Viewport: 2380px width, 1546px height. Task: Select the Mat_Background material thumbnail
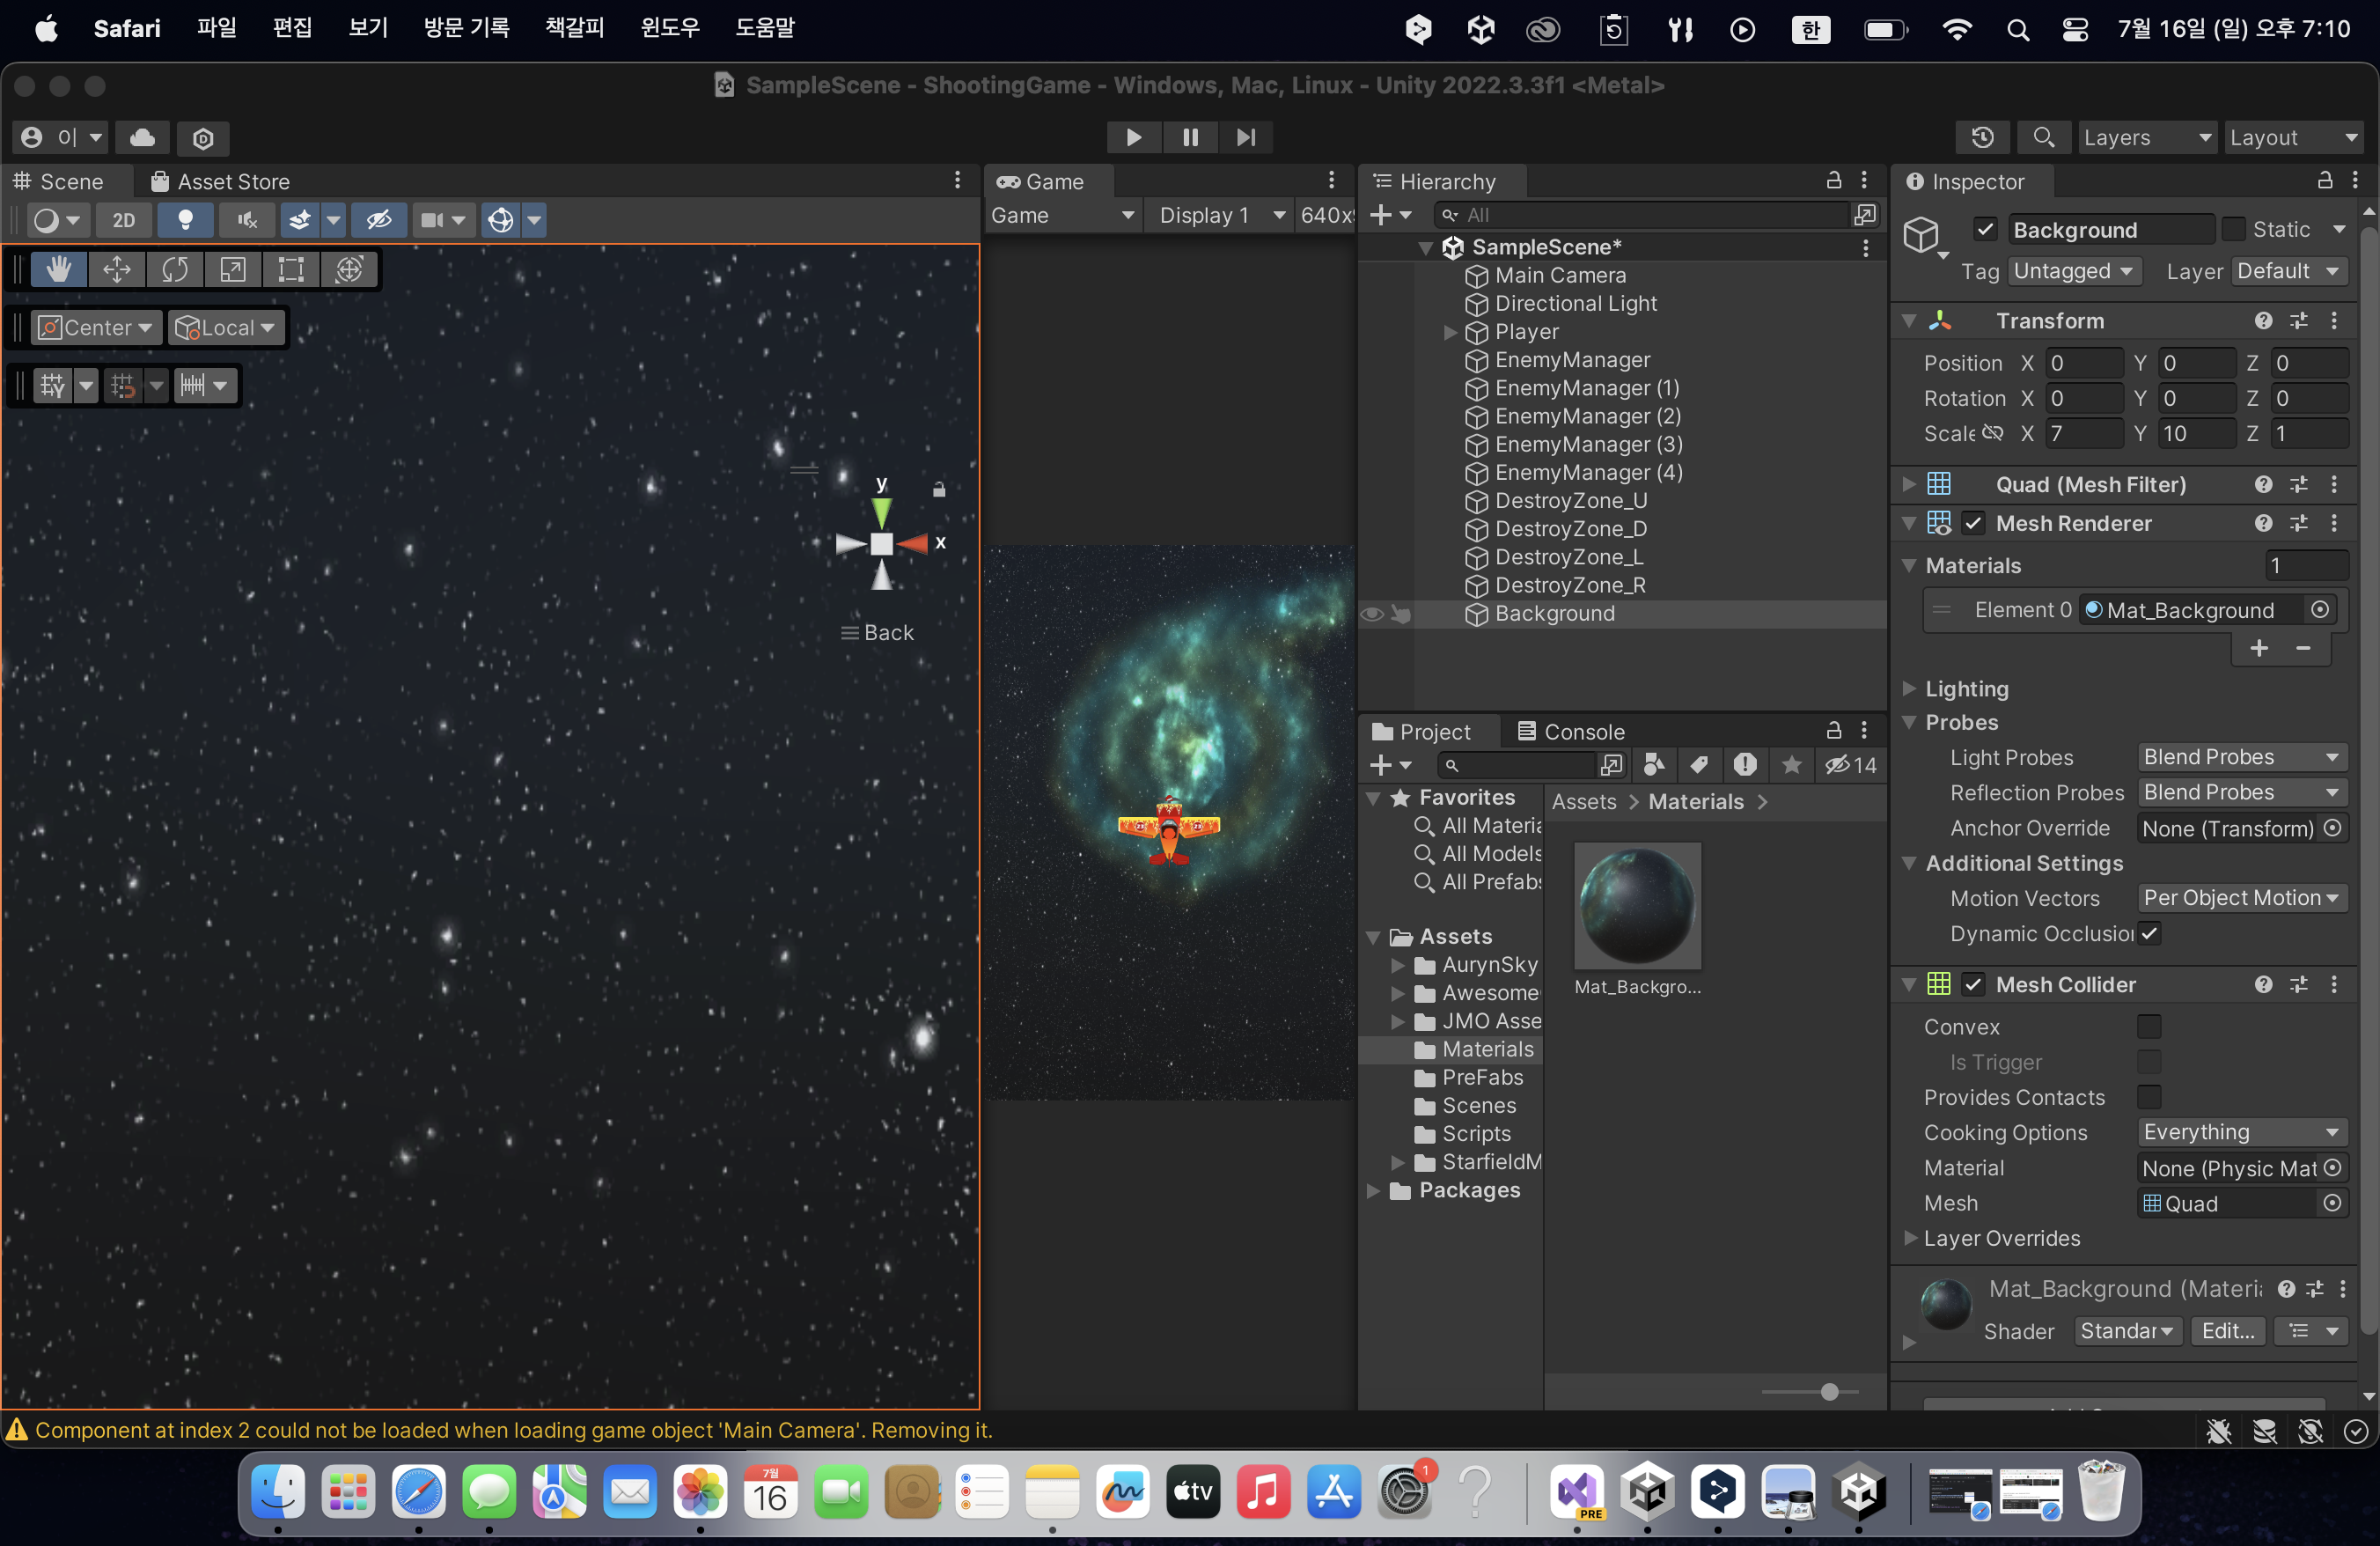point(1637,906)
